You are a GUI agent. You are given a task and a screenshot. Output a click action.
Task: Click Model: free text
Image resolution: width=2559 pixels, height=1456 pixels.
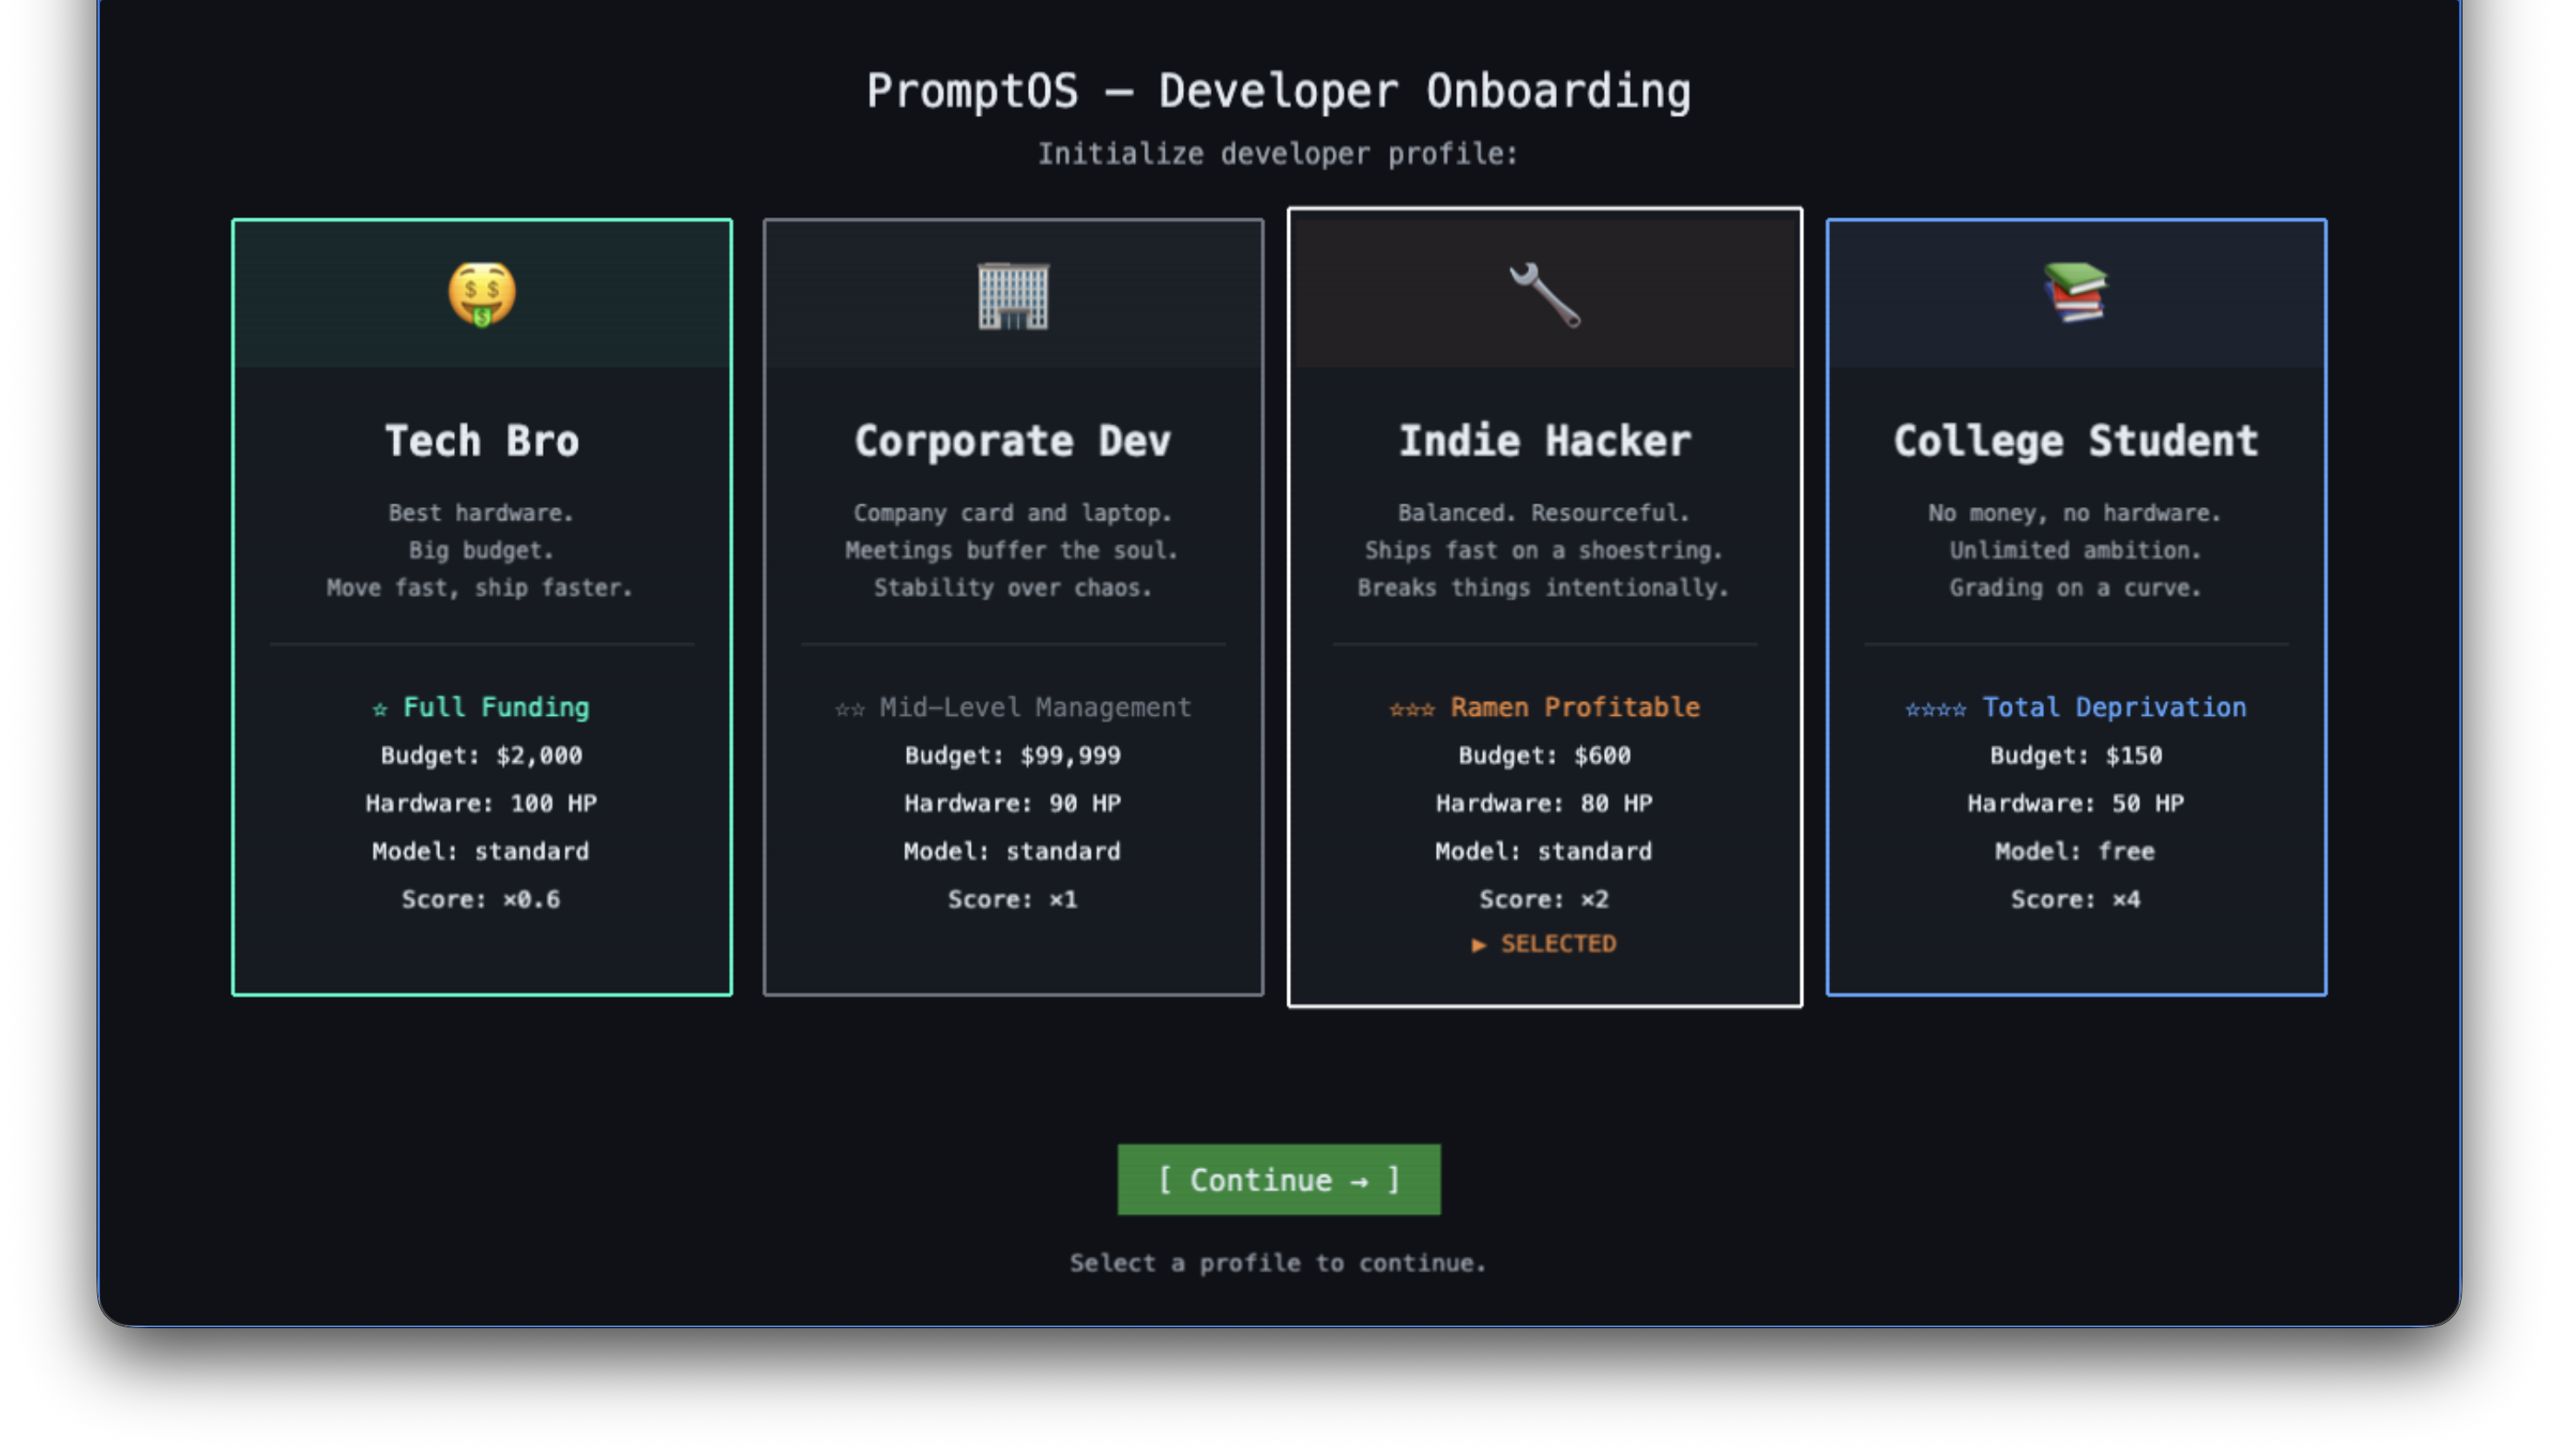tap(2075, 851)
